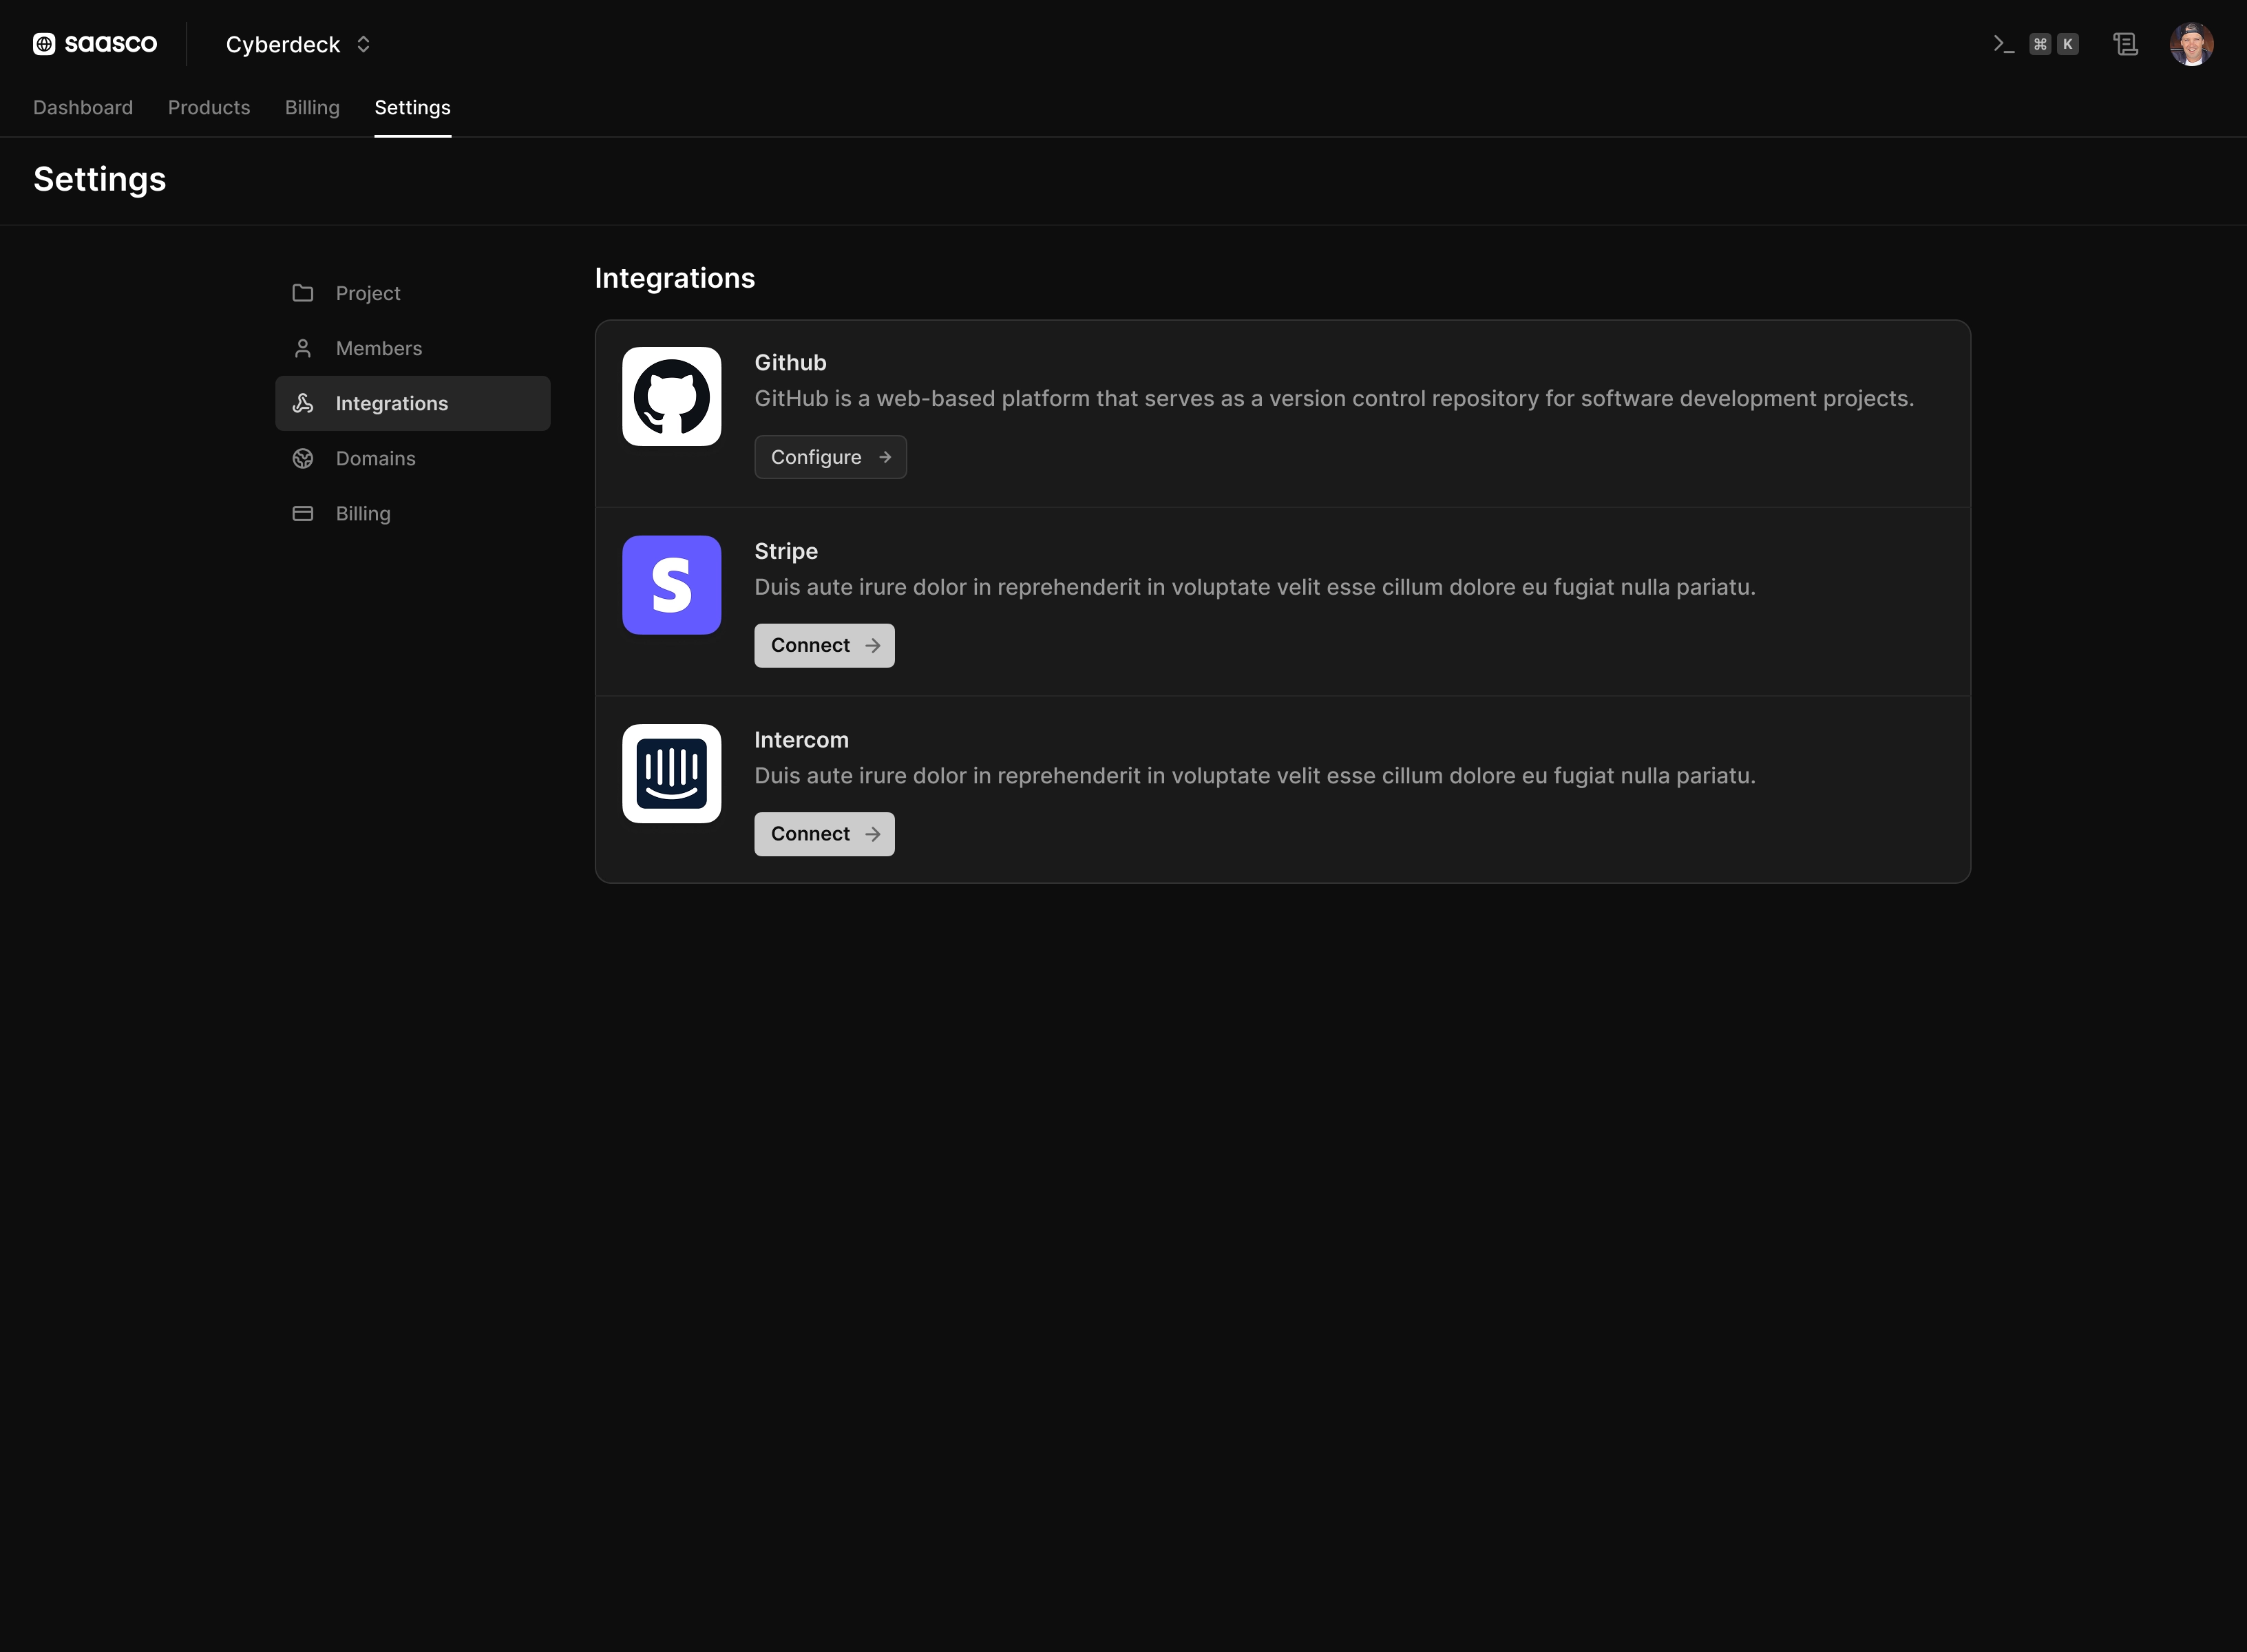Click the GitHub description text

(x=1334, y=398)
